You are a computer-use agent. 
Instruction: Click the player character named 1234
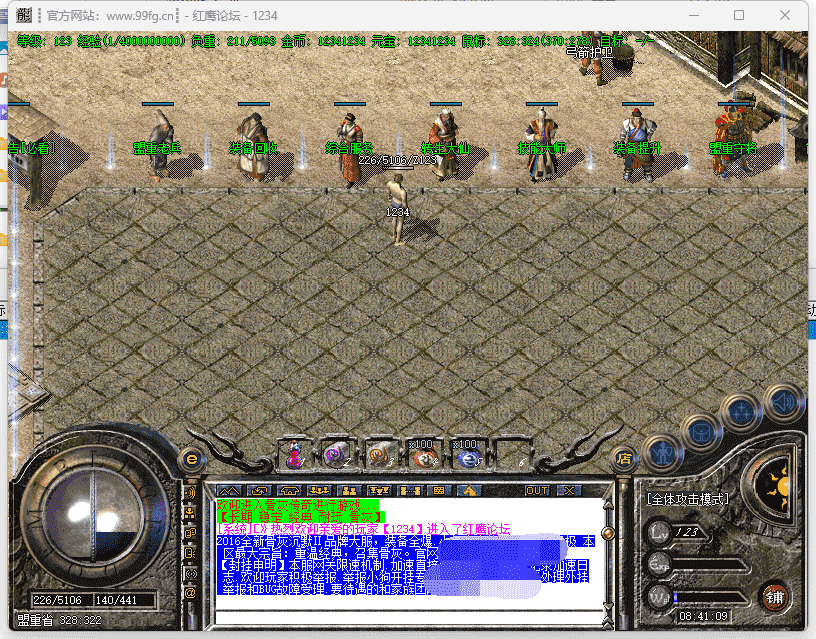pos(398,209)
